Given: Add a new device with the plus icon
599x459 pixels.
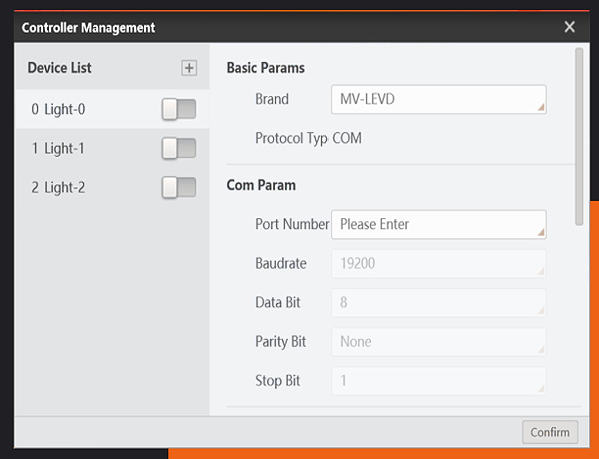Looking at the screenshot, I should coord(189,68).
